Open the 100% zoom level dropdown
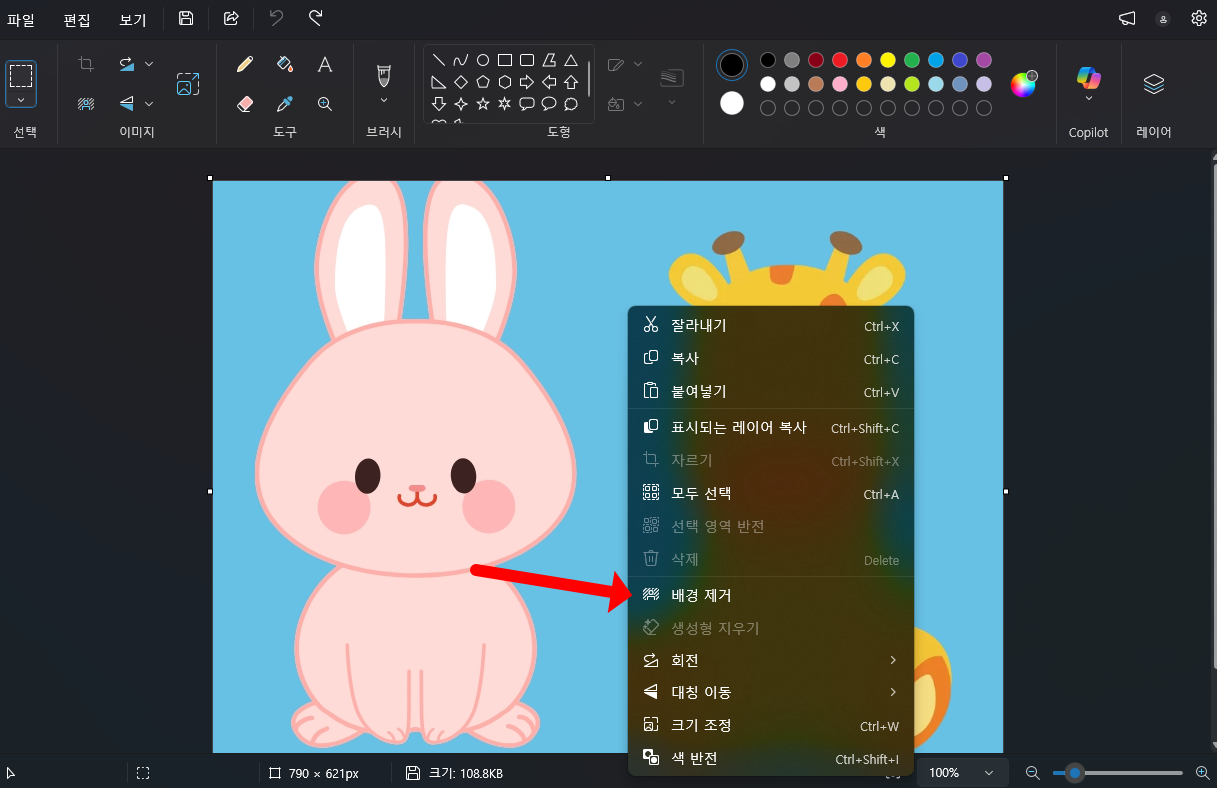Screen dimensions: 1217x788 [961, 772]
